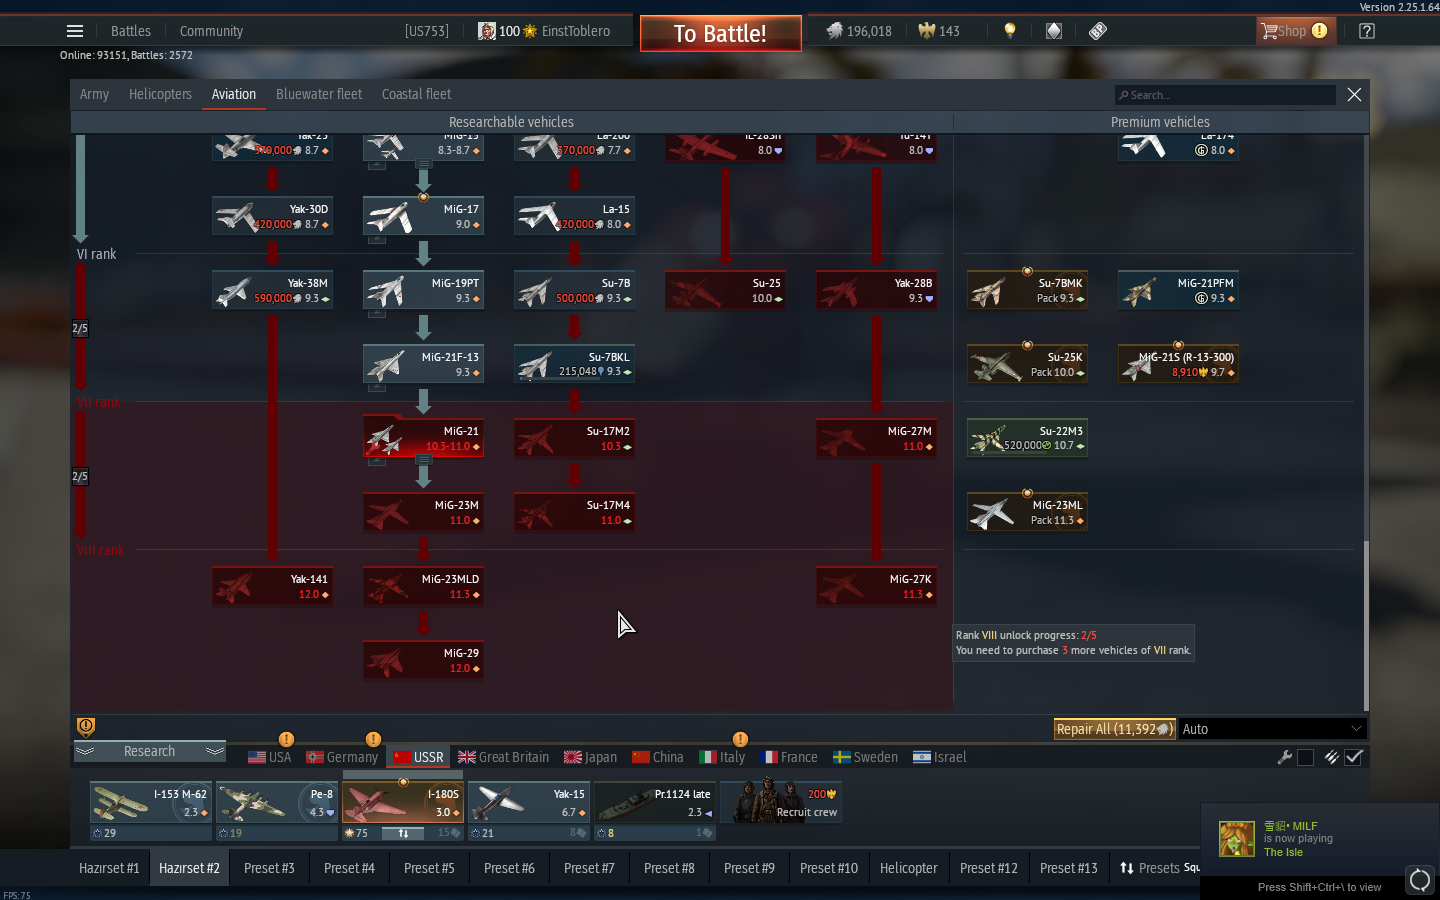Image resolution: width=1440 pixels, height=900 pixels.
Task: Select the premium MiG-23ML pack card
Action: point(1027,512)
